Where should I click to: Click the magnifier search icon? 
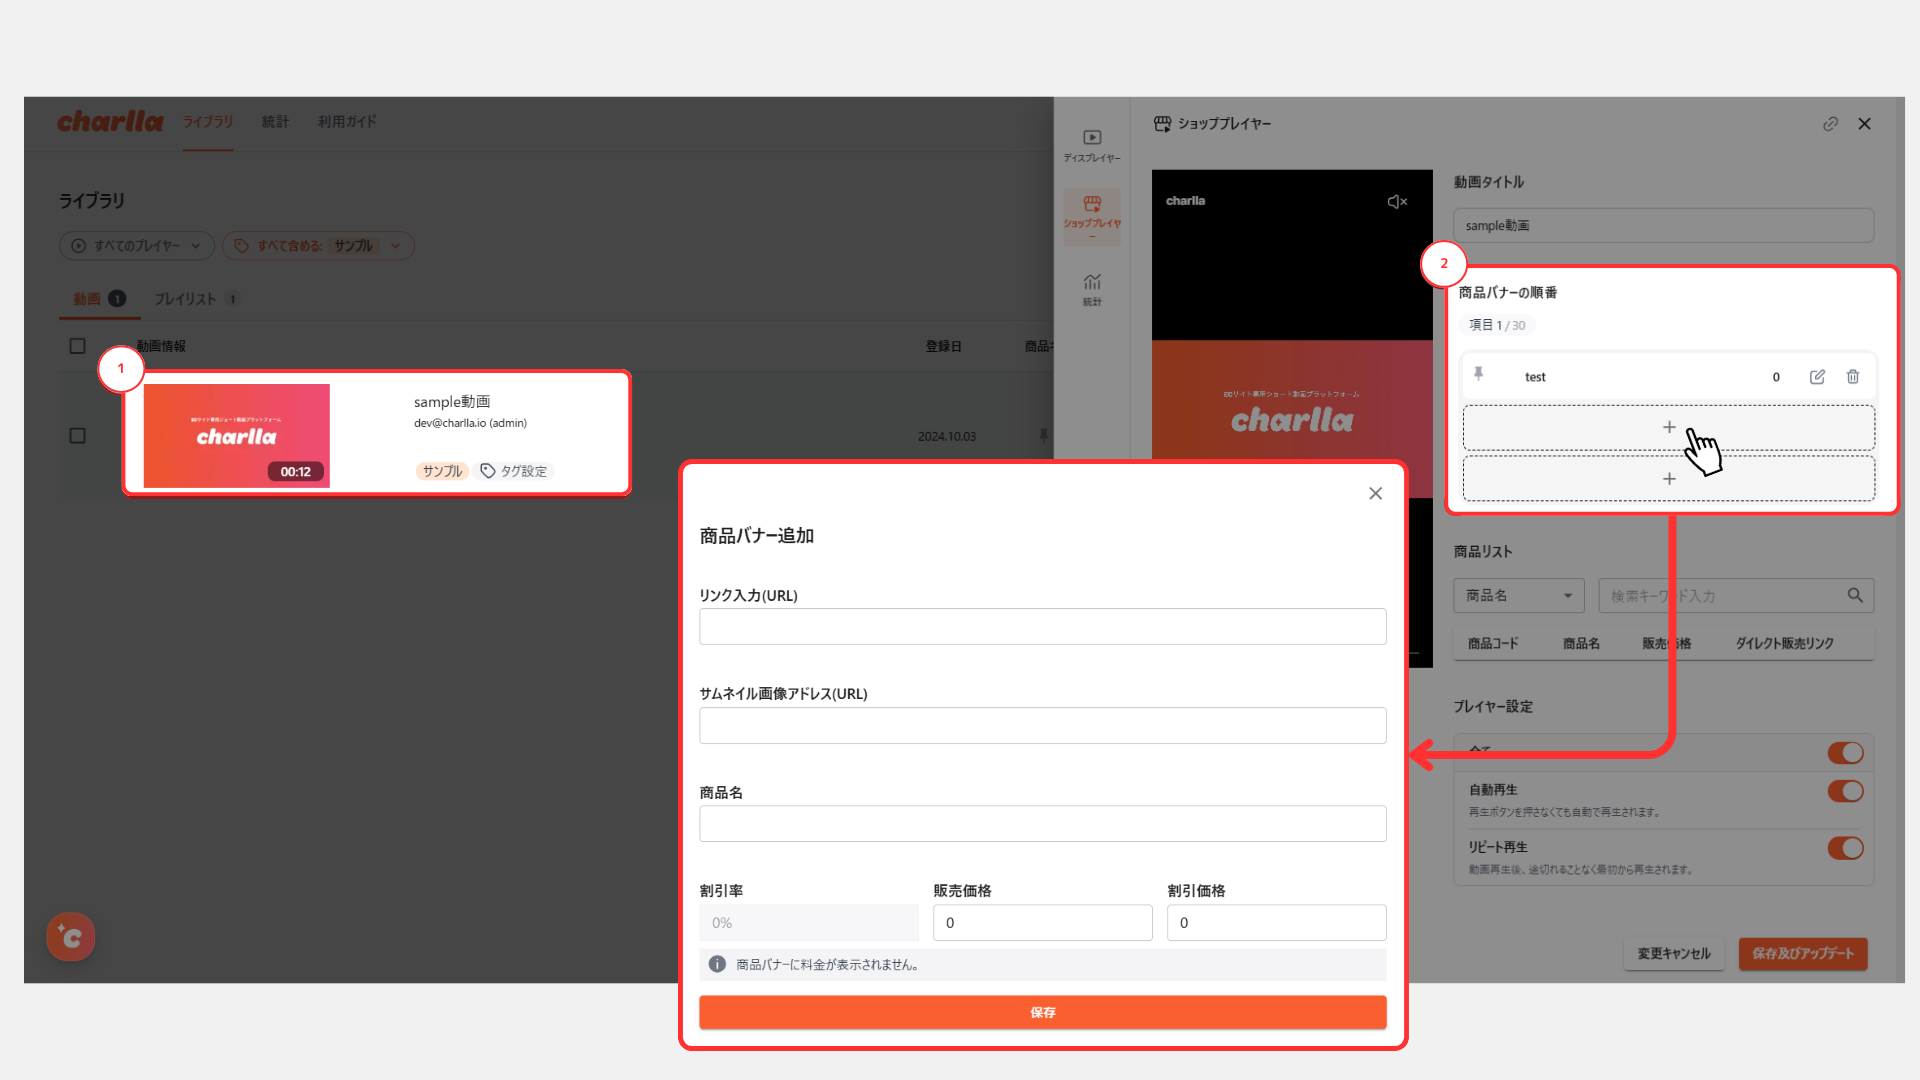pos(1855,596)
